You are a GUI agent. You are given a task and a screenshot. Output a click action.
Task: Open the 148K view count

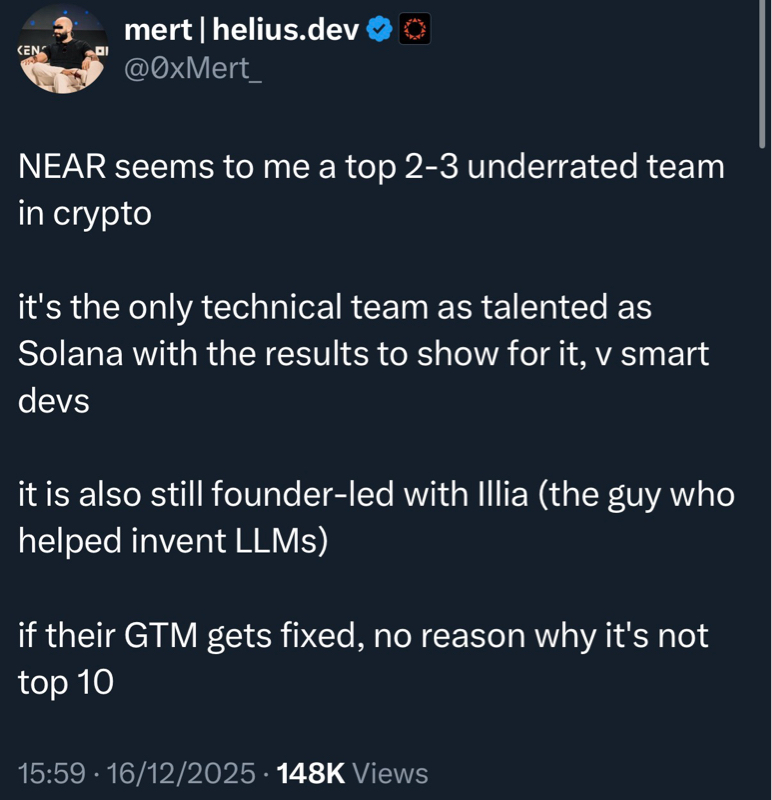click(x=309, y=773)
